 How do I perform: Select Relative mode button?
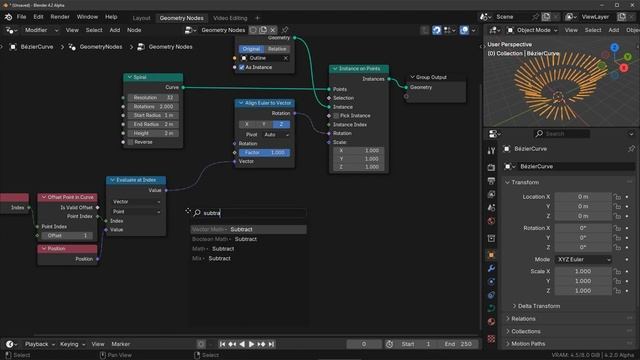click(x=277, y=49)
